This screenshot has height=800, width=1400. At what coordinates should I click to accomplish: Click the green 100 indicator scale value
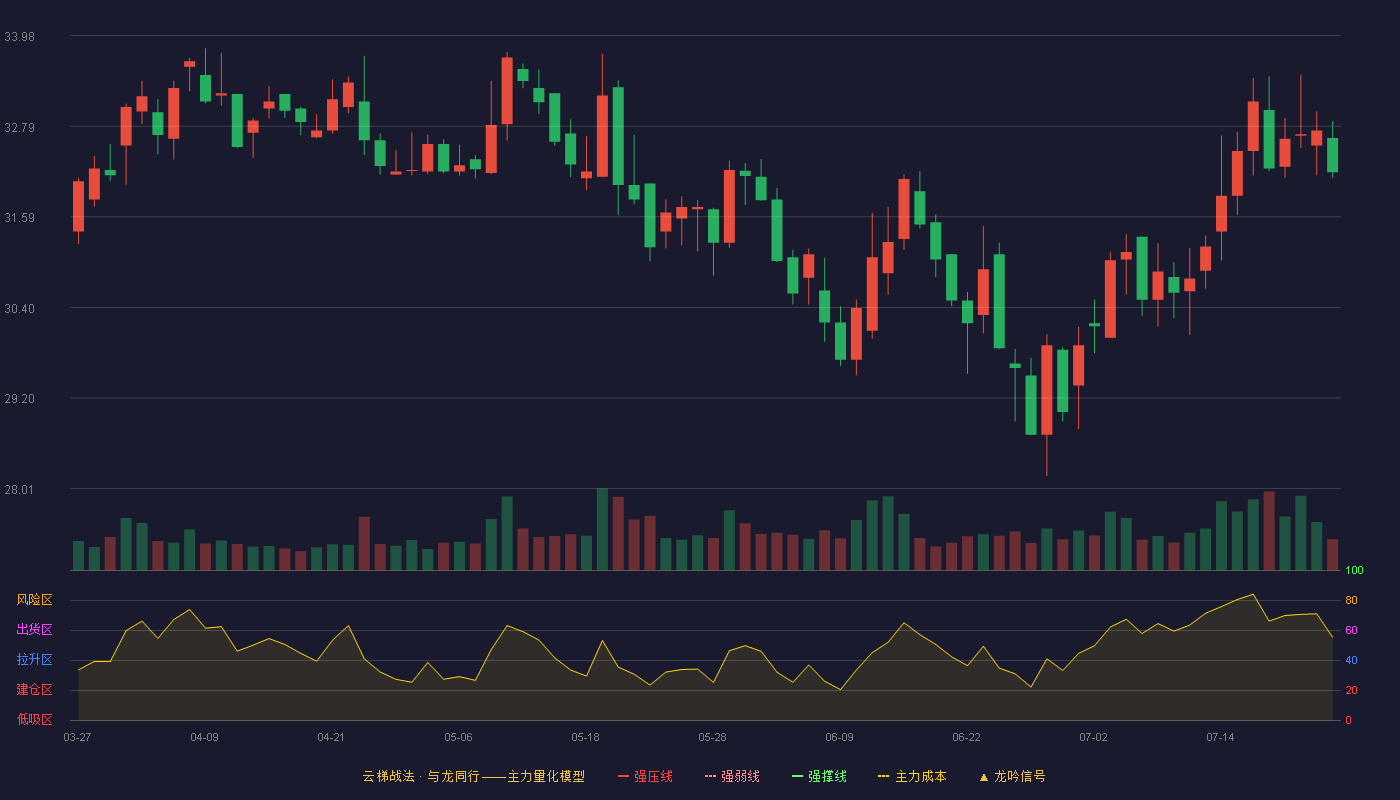[1354, 570]
